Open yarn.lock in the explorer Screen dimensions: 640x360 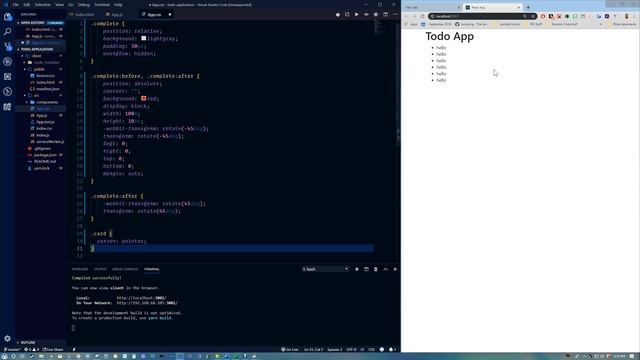tap(41, 168)
